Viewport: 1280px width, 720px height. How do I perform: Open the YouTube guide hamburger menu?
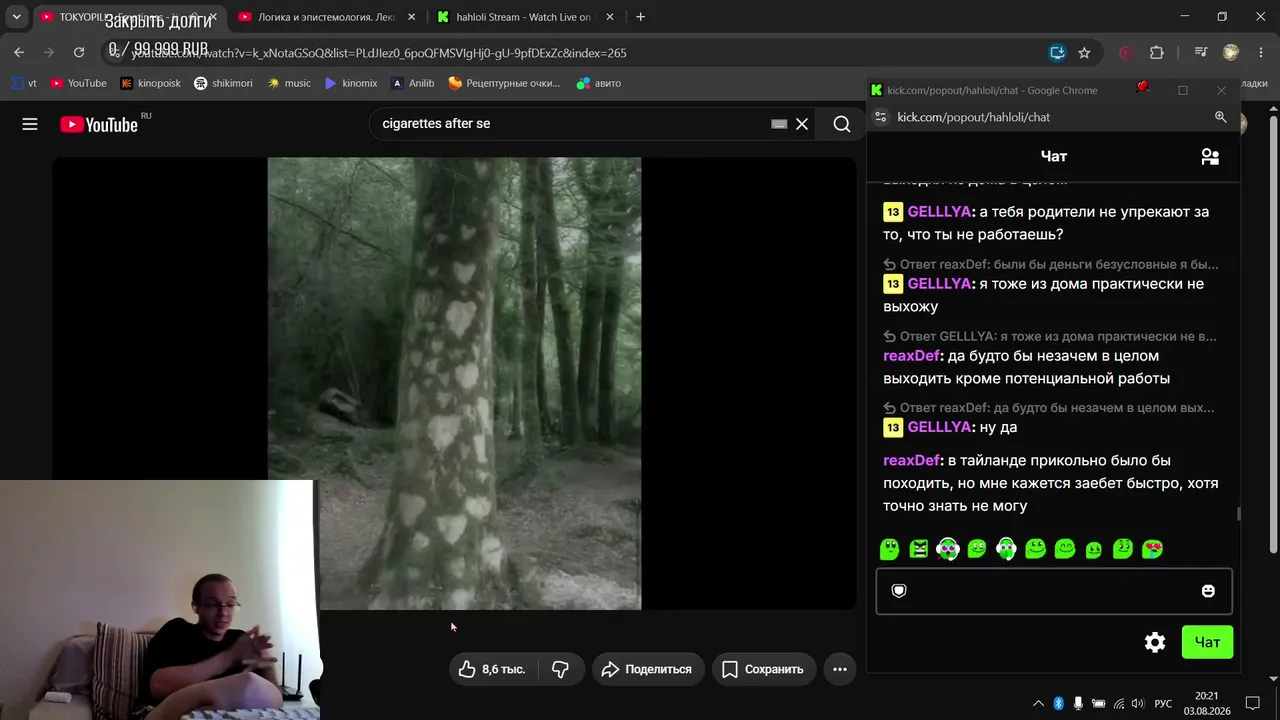[x=30, y=124]
